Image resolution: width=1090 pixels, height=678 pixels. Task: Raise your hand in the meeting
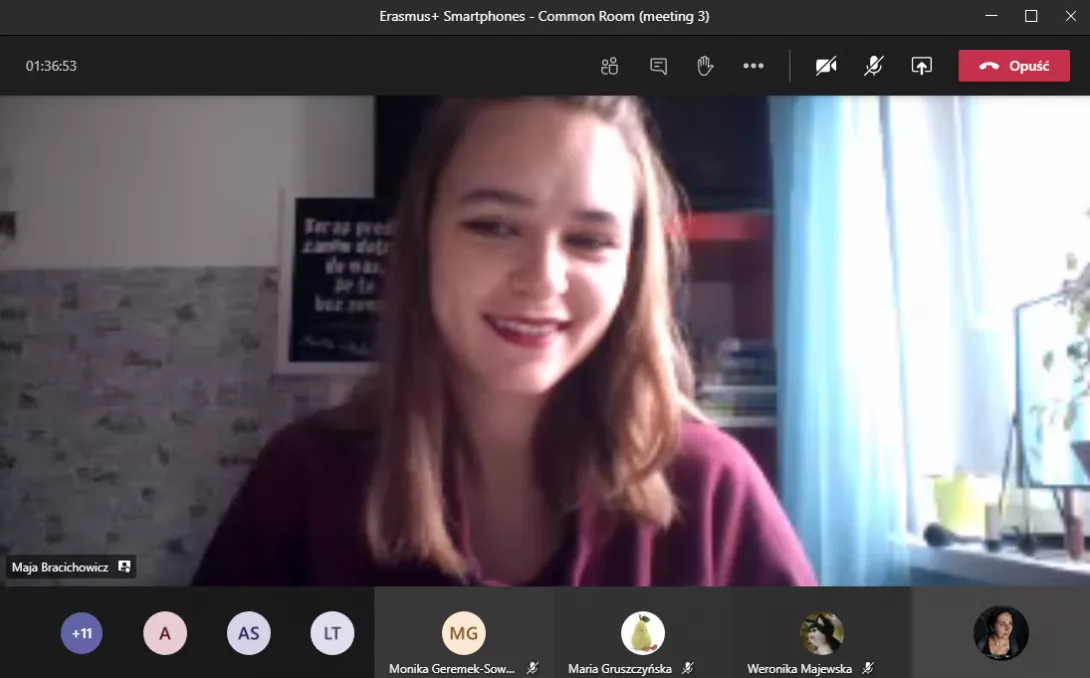tap(705, 66)
